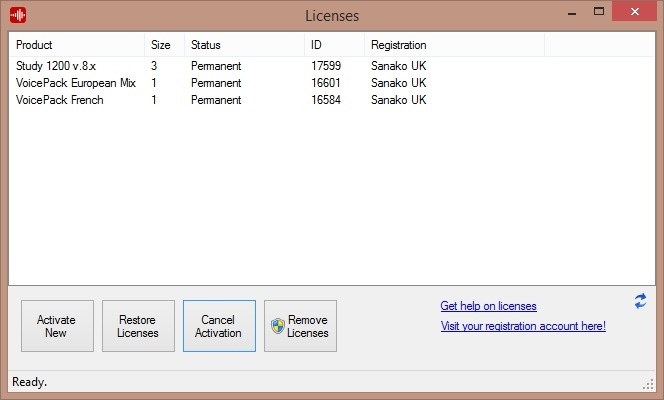
Task: Select license ID 16601 cell
Action: (326, 83)
